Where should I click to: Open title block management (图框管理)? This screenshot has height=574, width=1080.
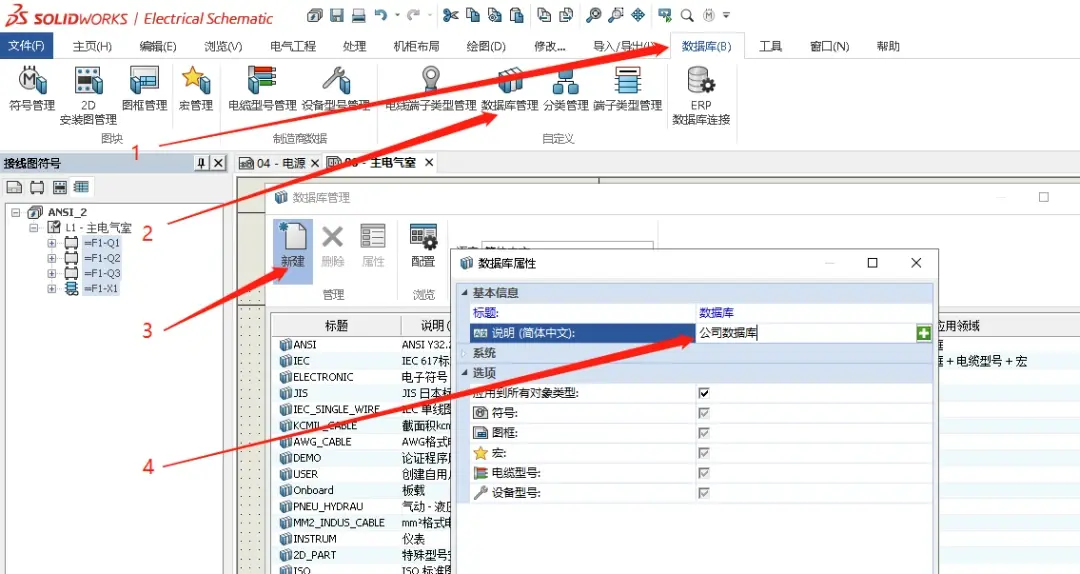point(145,89)
